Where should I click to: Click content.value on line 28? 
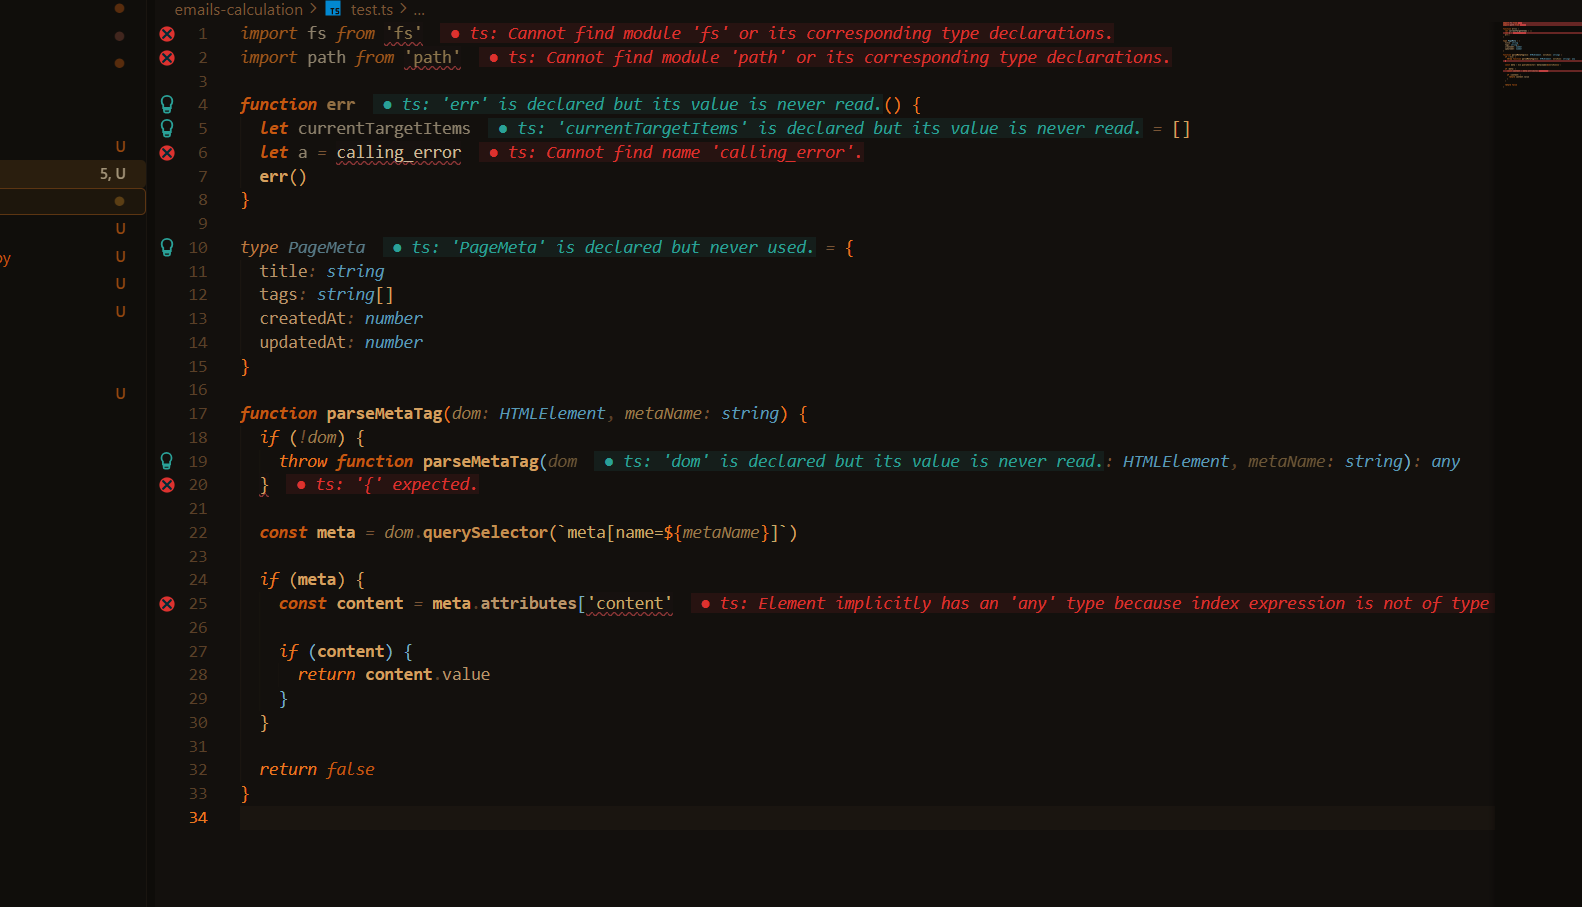pyautogui.click(x=428, y=674)
